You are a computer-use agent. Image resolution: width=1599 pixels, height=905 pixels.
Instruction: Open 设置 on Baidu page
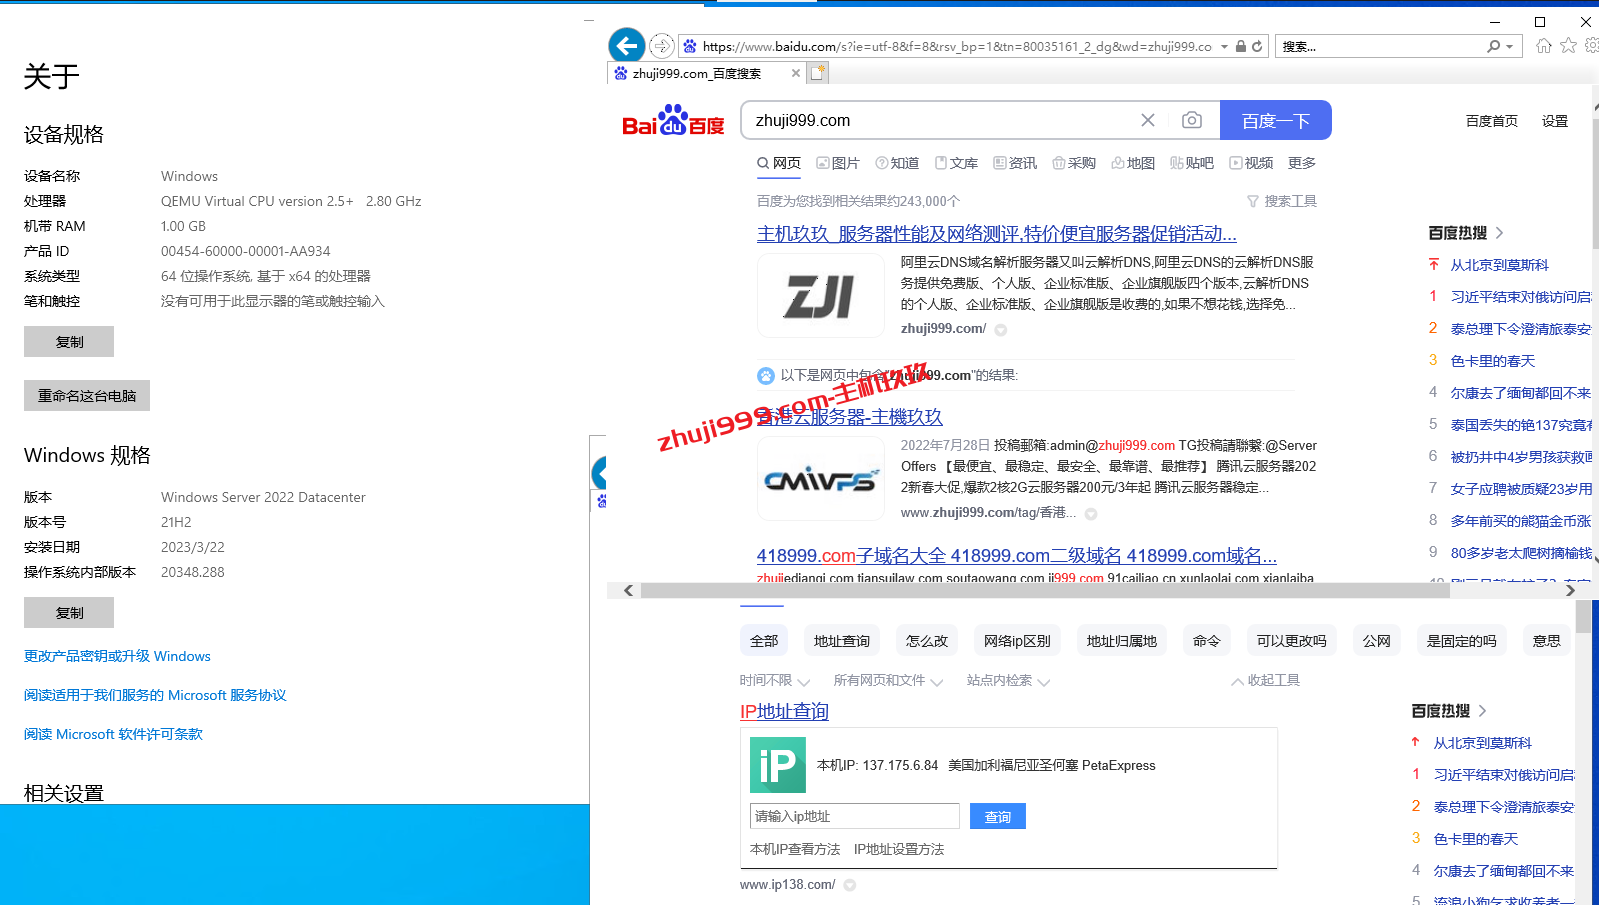[1554, 121]
